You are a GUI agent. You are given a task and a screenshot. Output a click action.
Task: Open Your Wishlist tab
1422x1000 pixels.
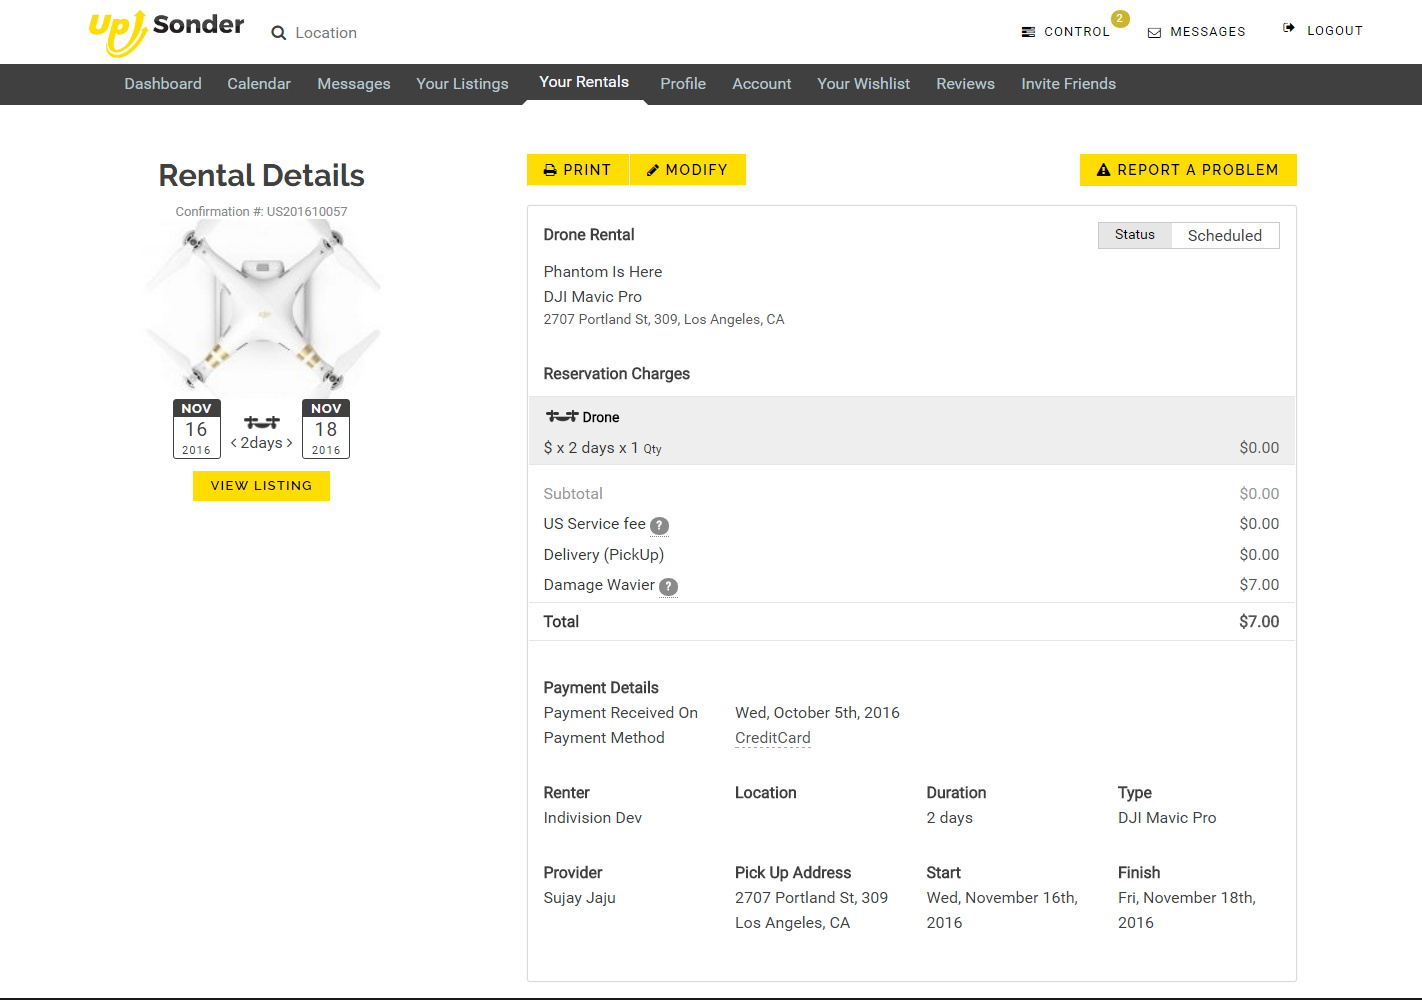tap(863, 84)
